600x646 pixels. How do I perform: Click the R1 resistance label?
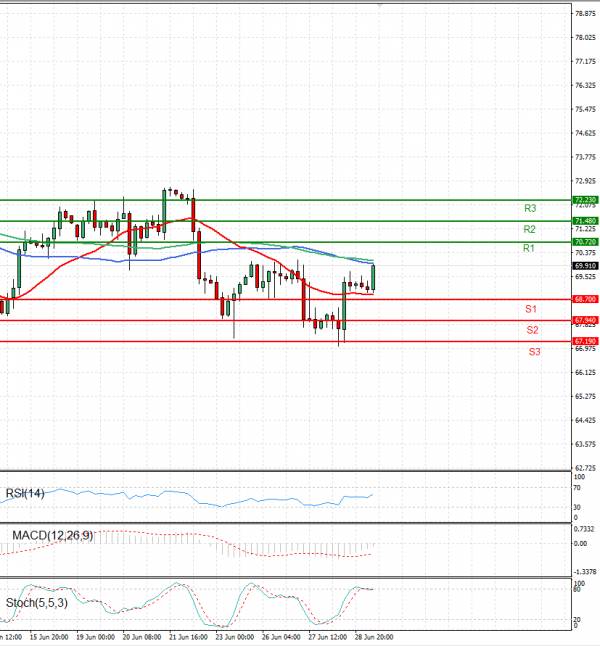[x=529, y=248]
